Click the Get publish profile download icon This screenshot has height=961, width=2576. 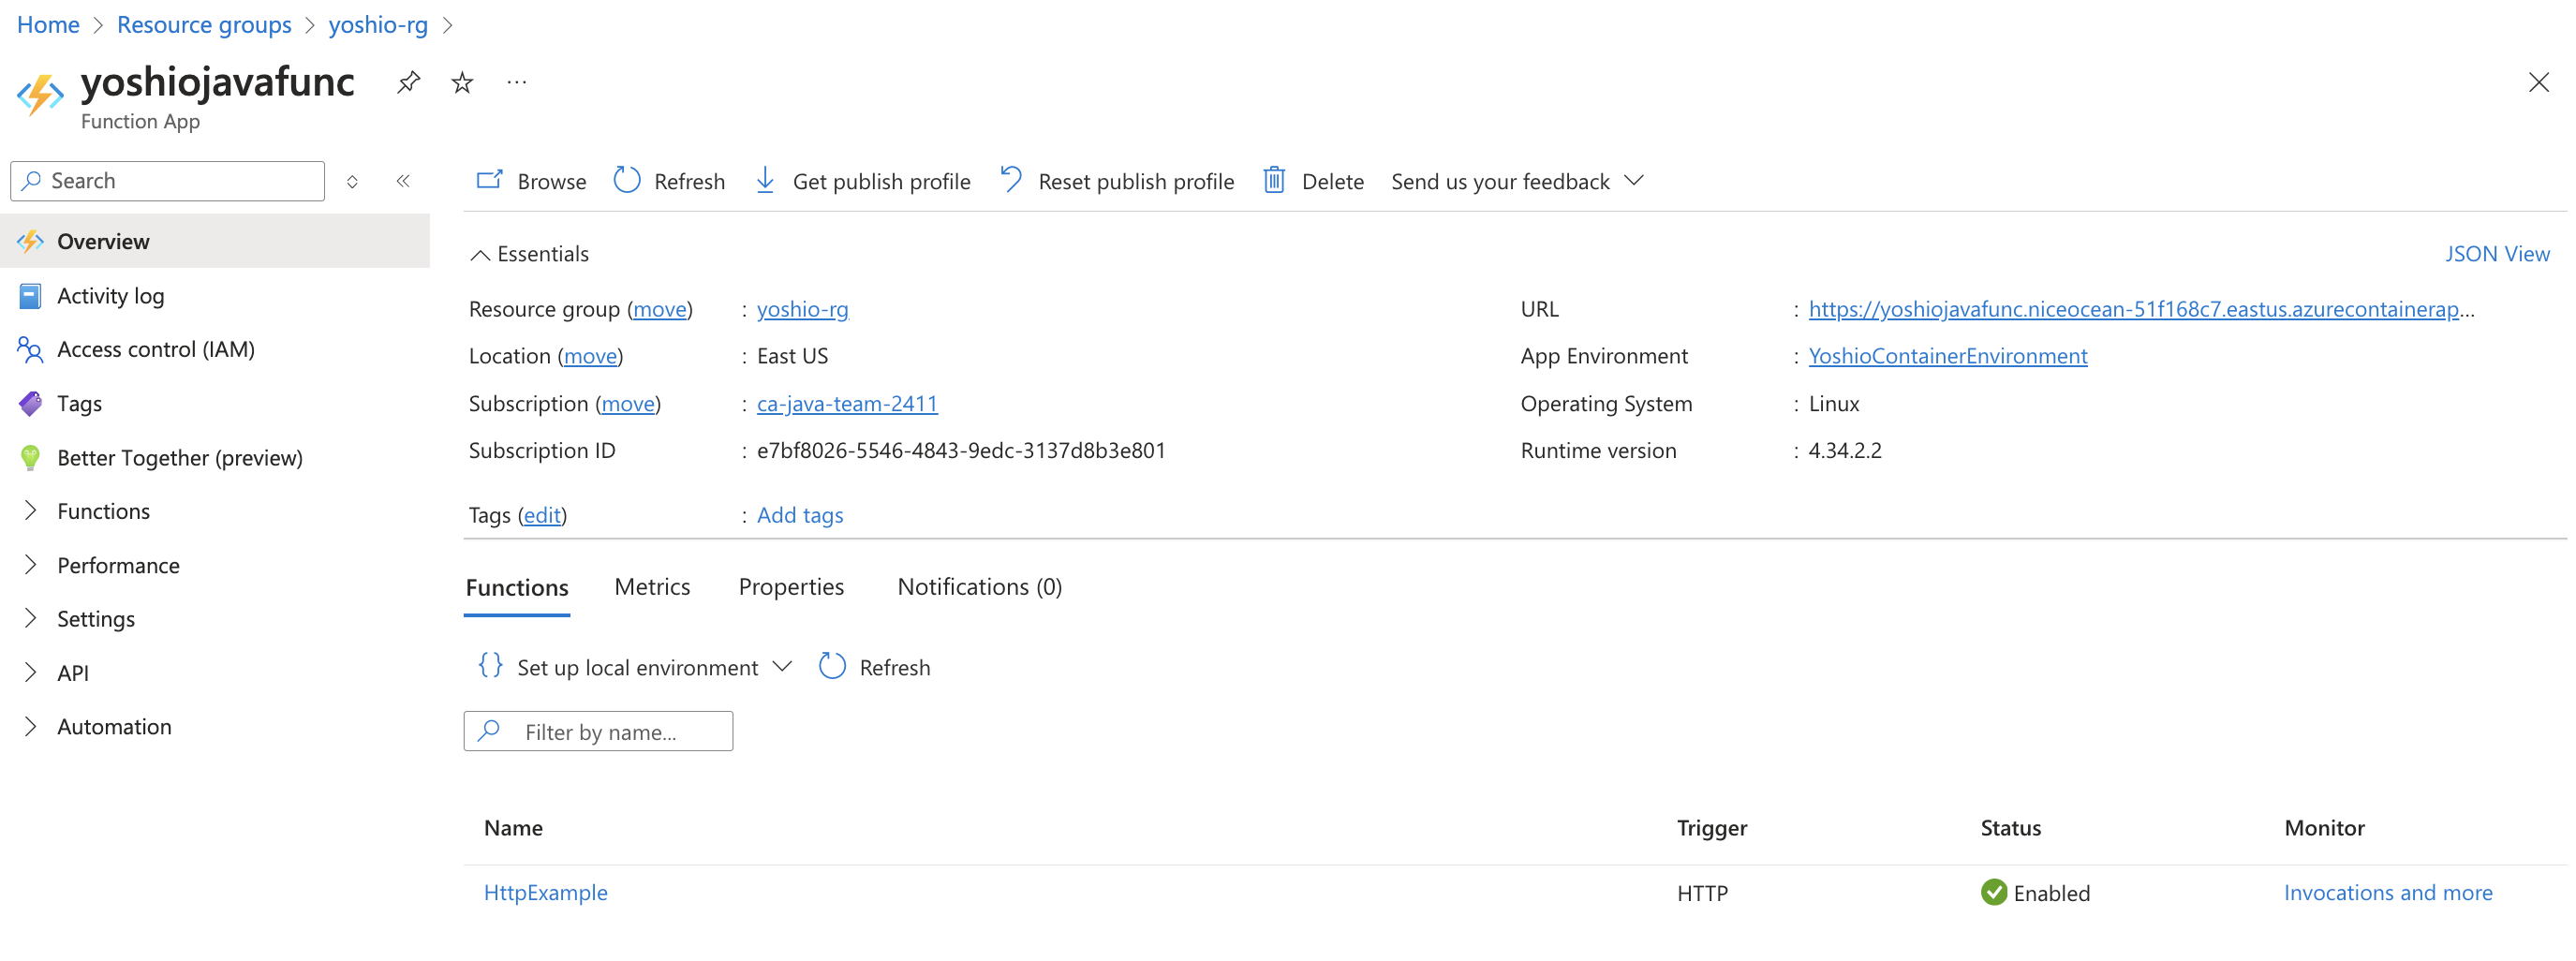point(765,181)
